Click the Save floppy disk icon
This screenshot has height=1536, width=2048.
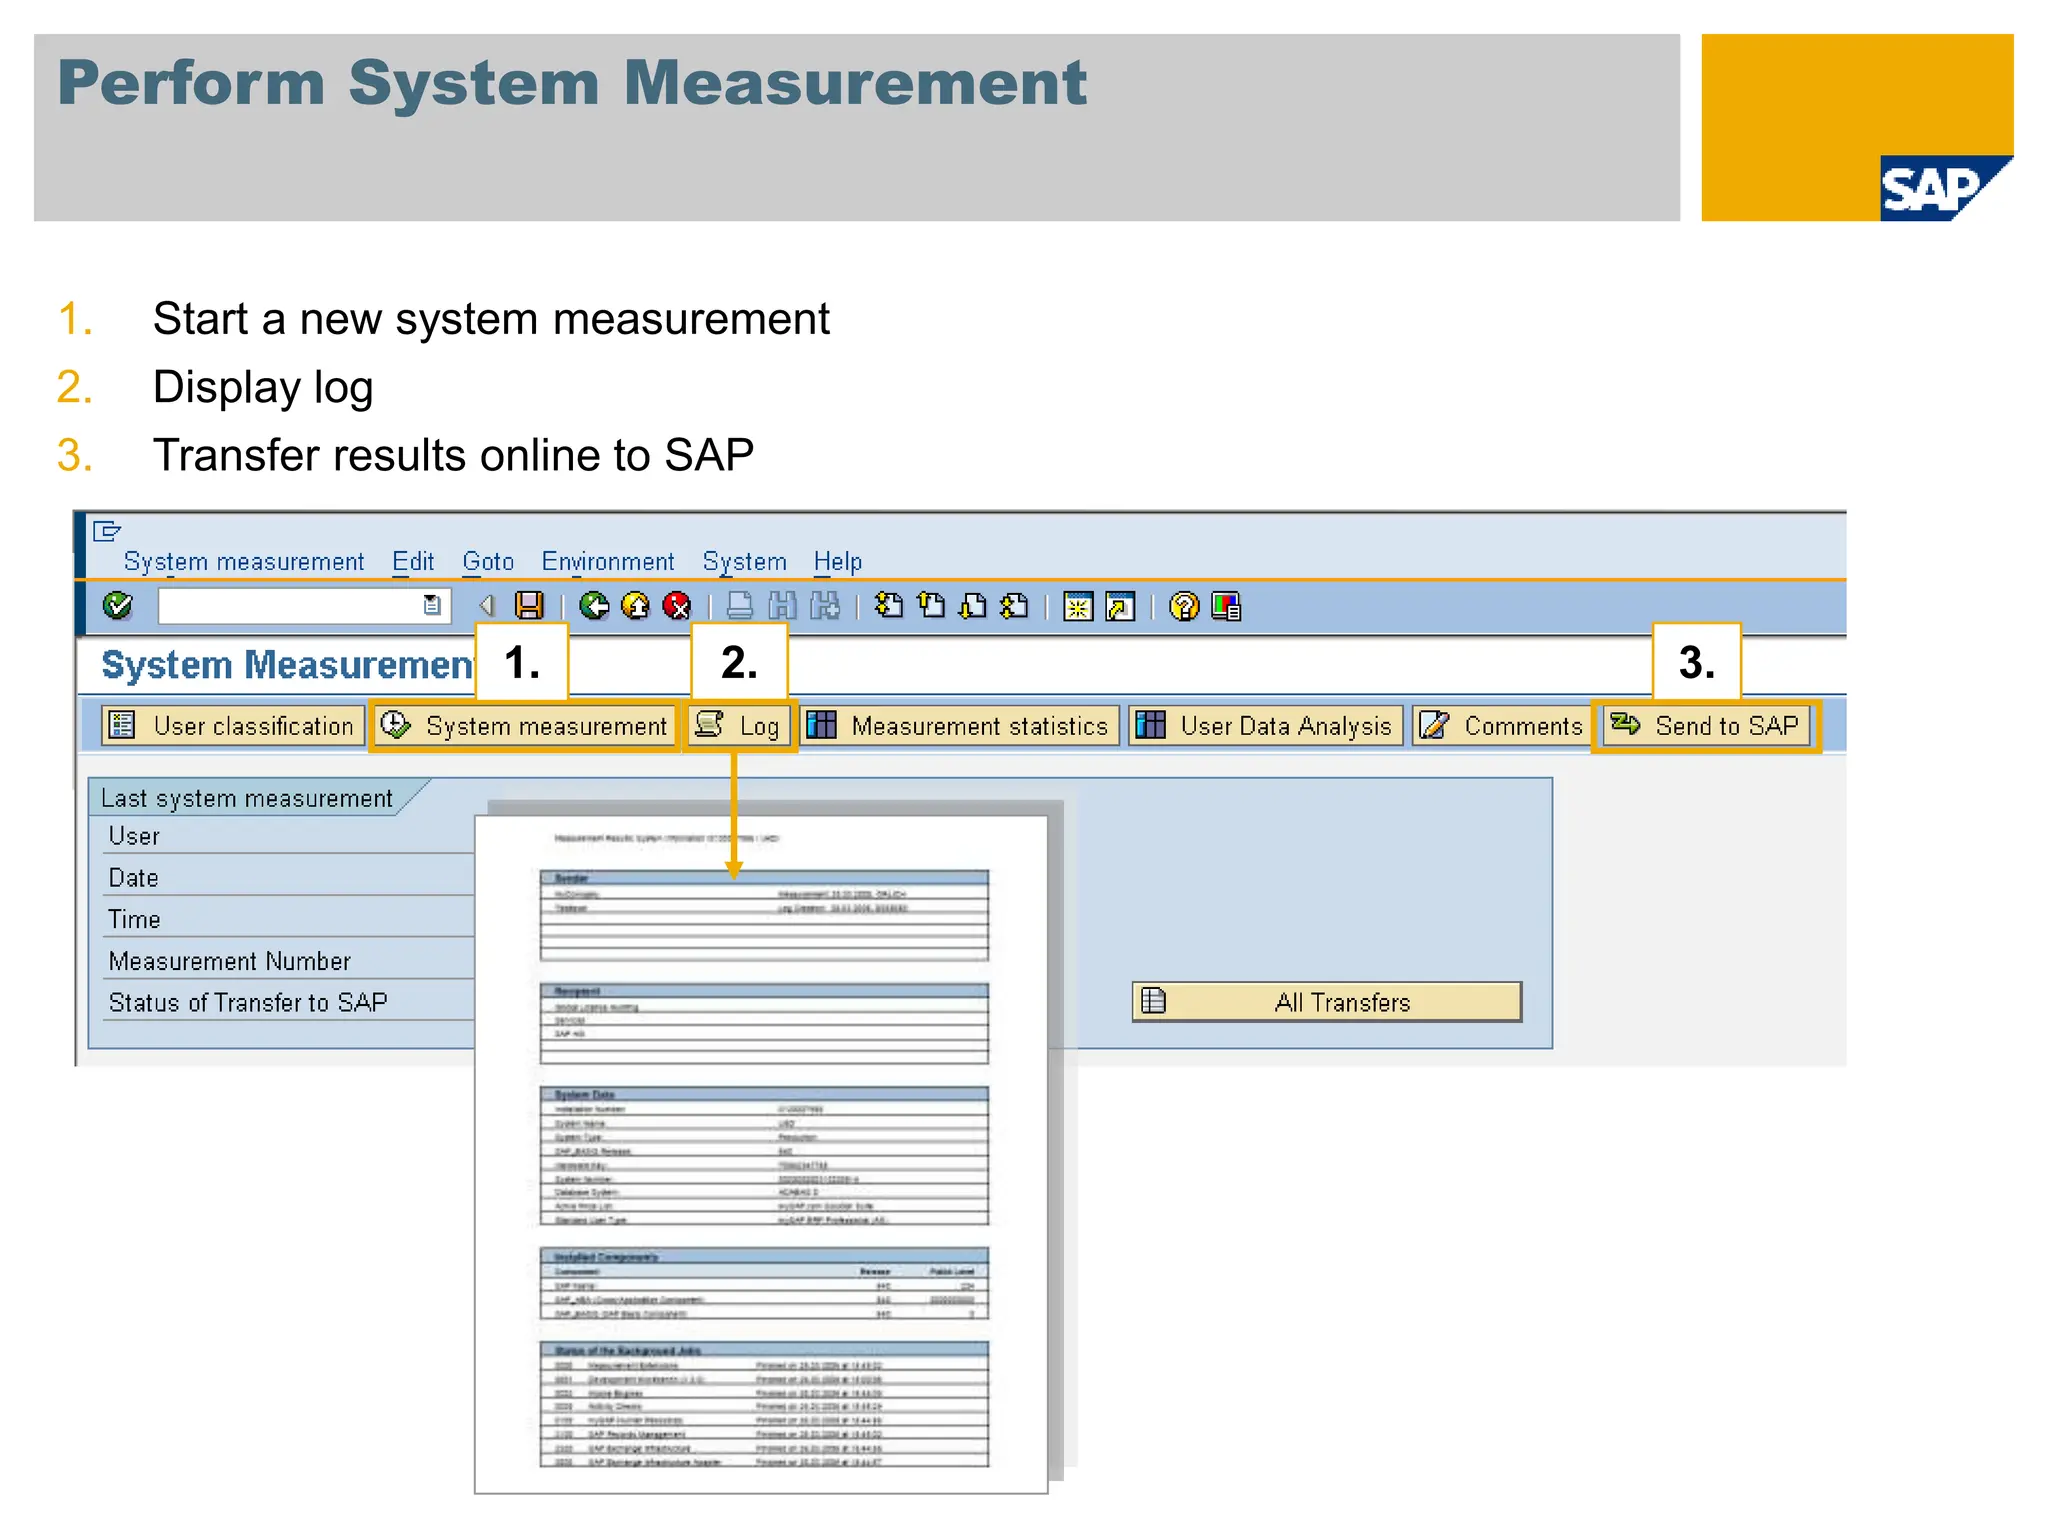coord(529,606)
